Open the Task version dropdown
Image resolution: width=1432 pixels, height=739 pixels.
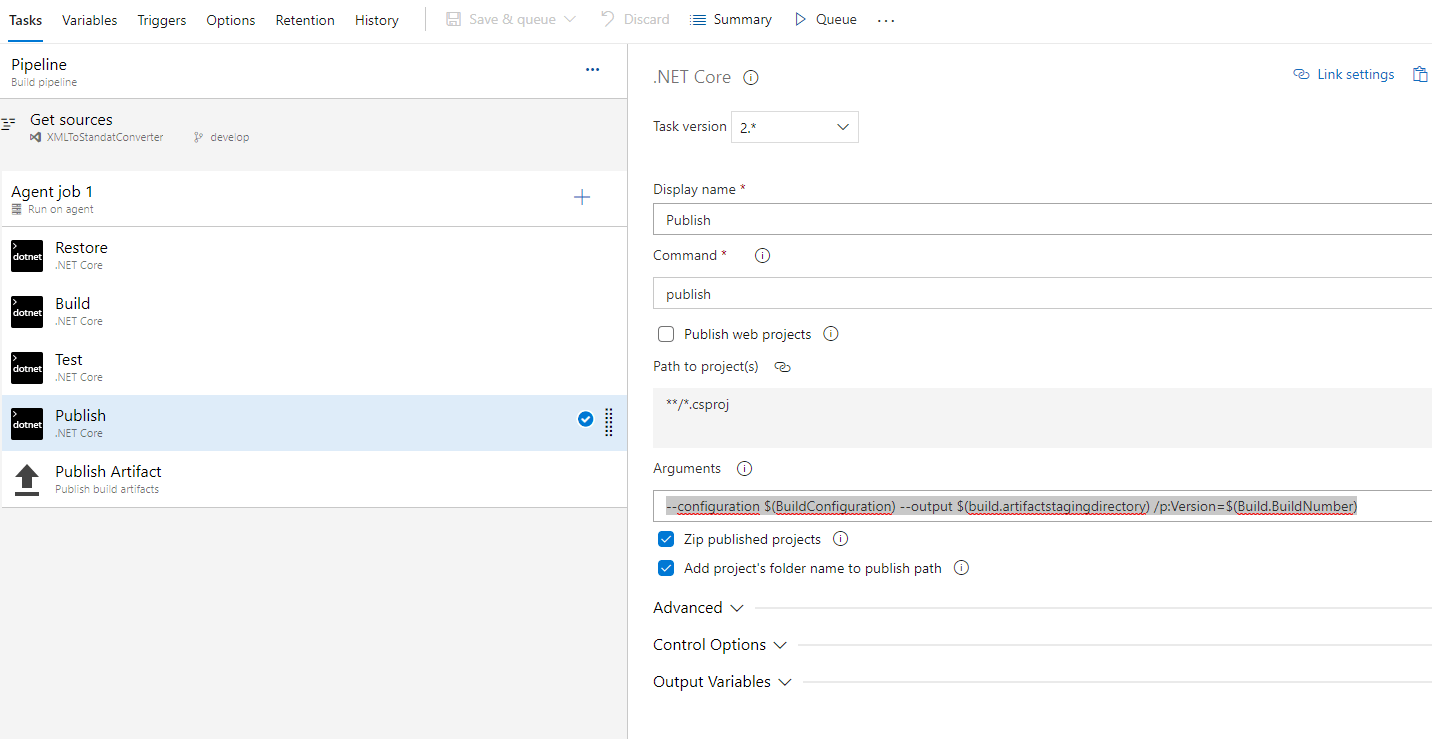[x=794, y=127]
